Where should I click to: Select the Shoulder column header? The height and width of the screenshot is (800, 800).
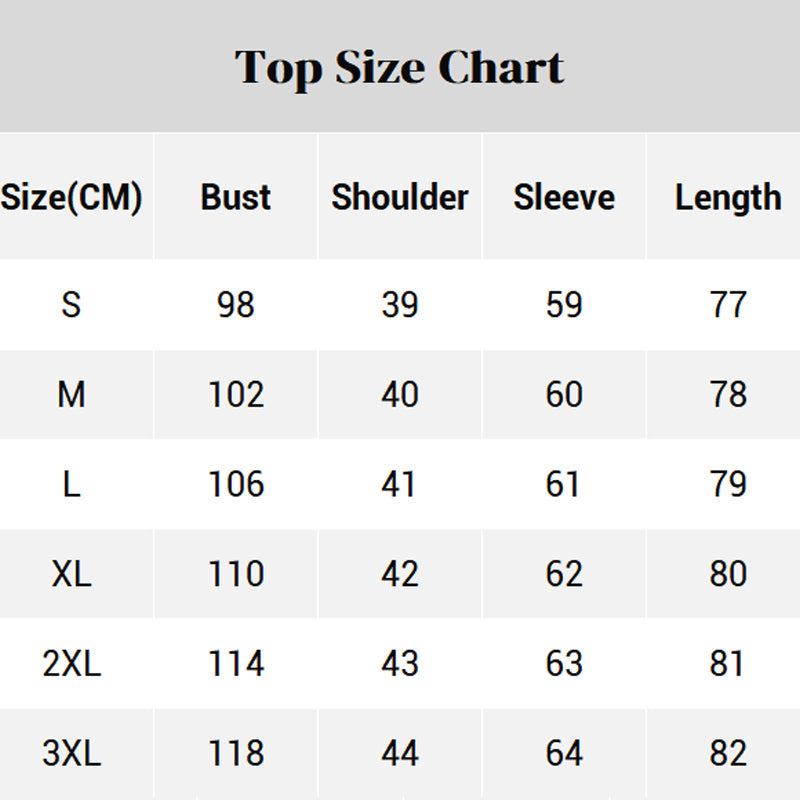coord(400,197)
